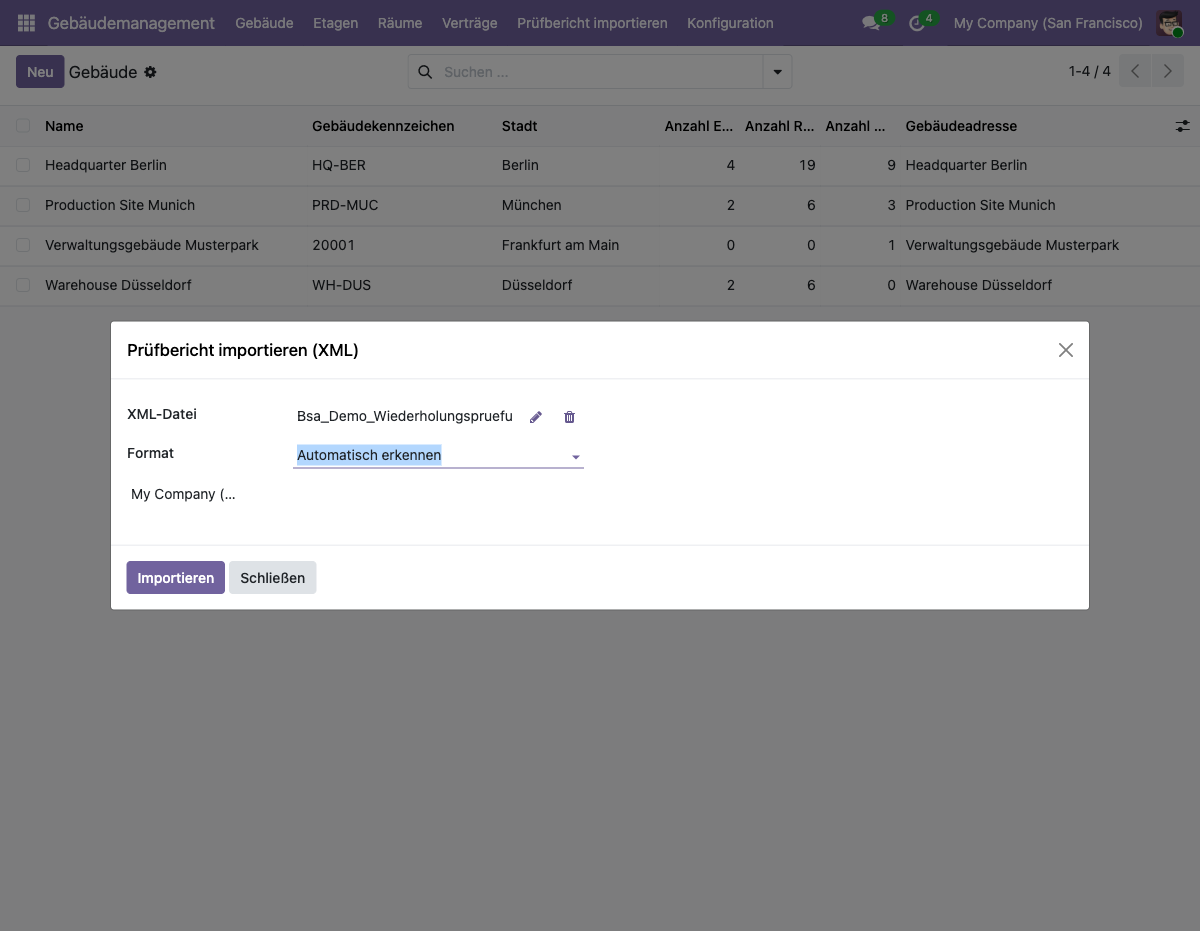
Task: Open the Warehouse Düsseldorf name cell
Action: pos(118,285)
